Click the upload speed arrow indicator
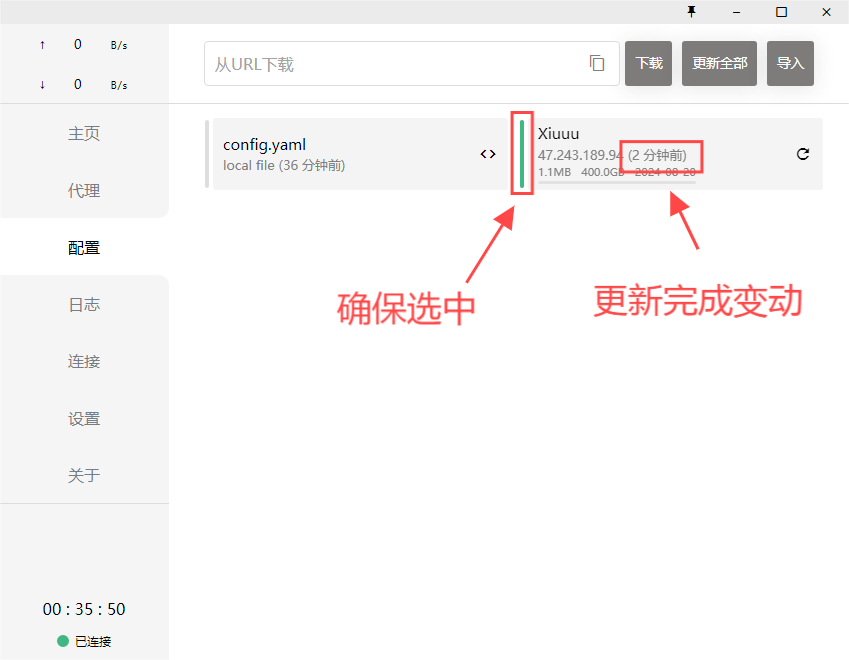Viewport: 849px width, 660px height. coord(42,45)
